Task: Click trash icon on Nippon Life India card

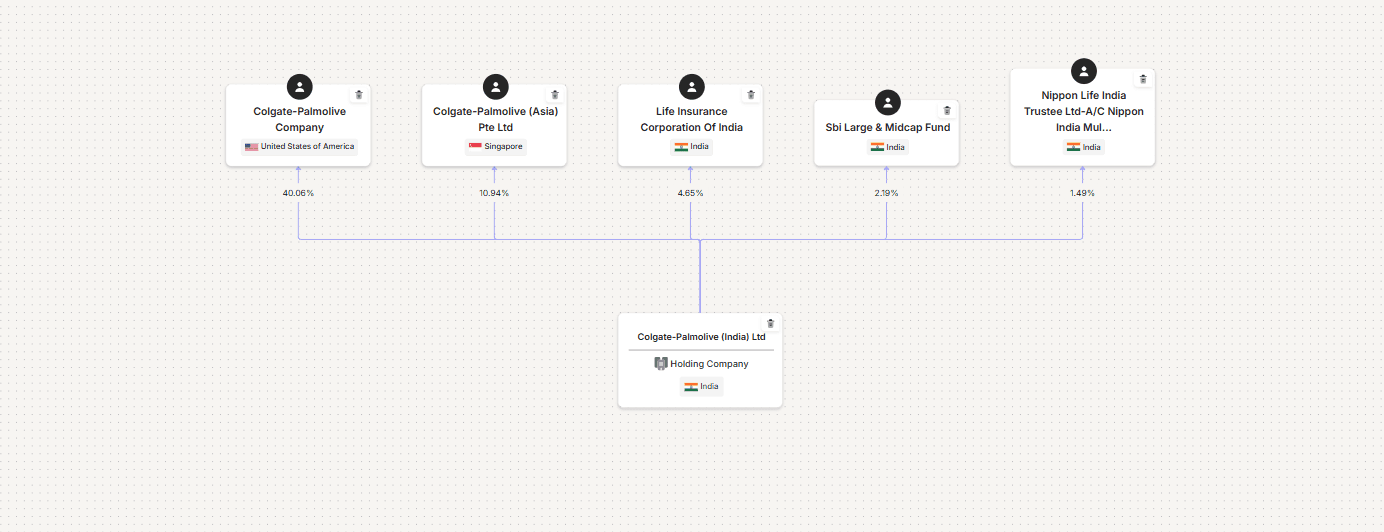Action: [x=1143, y=79]
